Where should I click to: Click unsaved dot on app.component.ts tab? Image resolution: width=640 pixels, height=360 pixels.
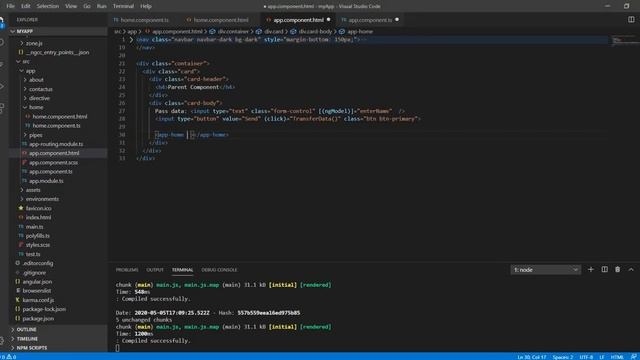pos(397,20)
